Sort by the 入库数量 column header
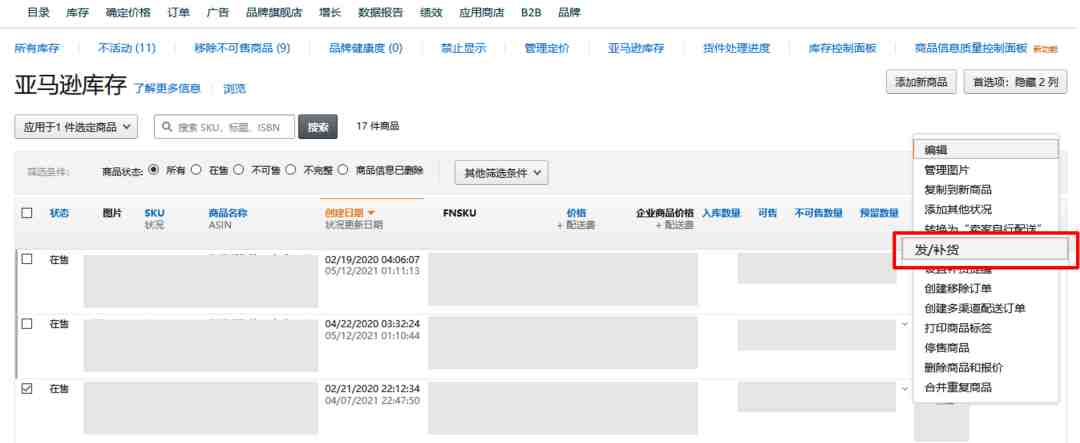 click(721, 213)
